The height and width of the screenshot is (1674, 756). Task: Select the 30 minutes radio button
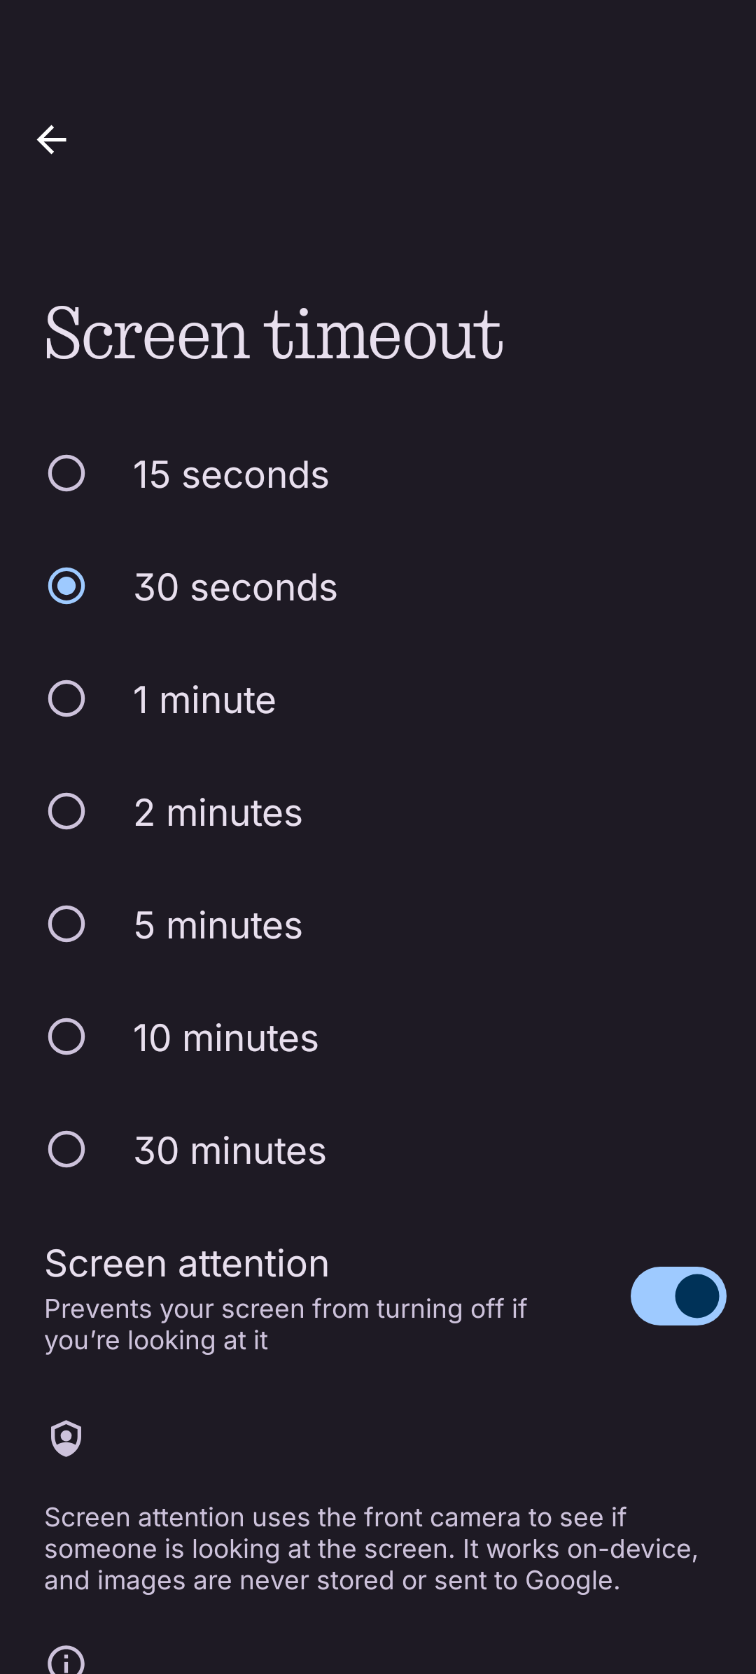pos(67,1150)
